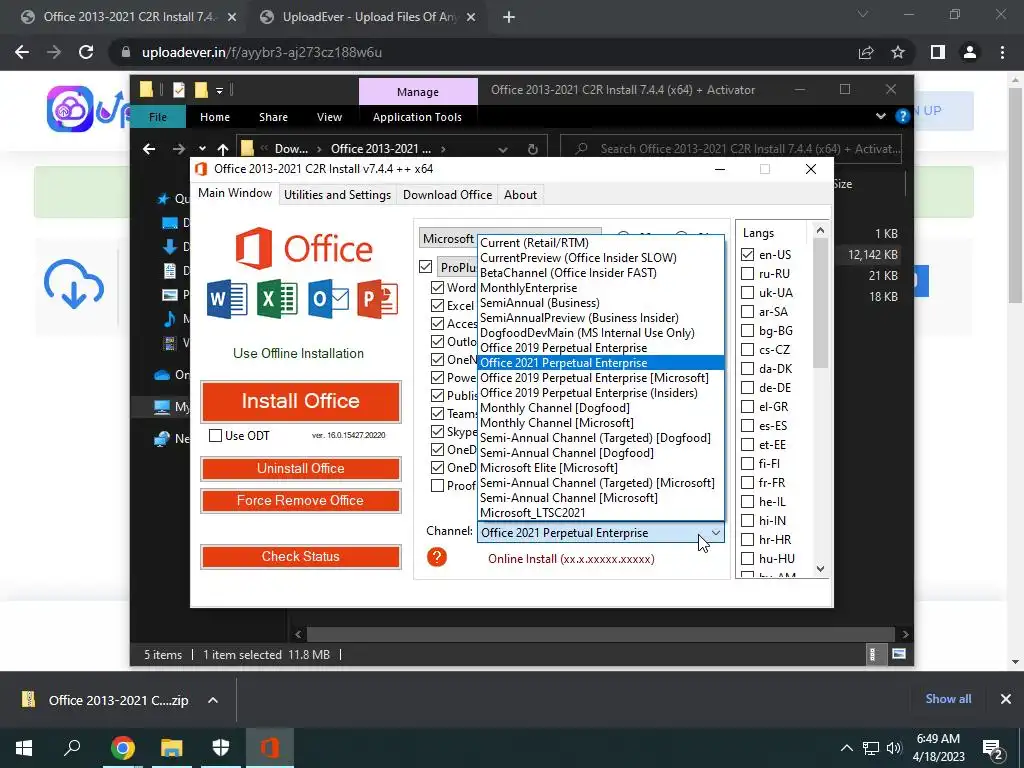
Task: Click Force Remove Office button
Action: coord(300,500)
